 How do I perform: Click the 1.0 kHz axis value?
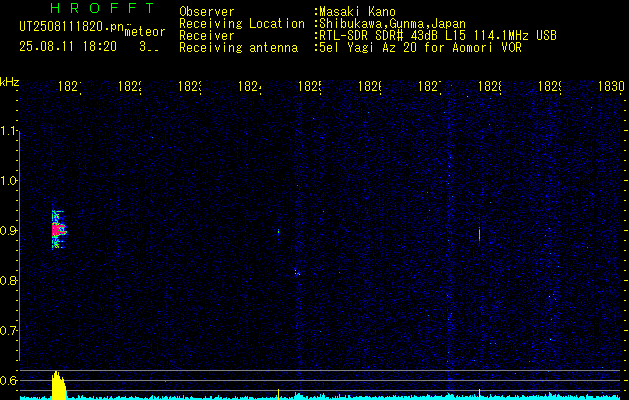(9, 181)
